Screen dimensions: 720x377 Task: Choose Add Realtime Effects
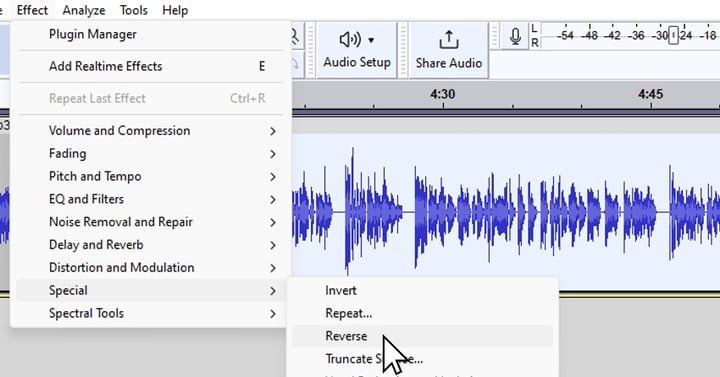(151, 66)
